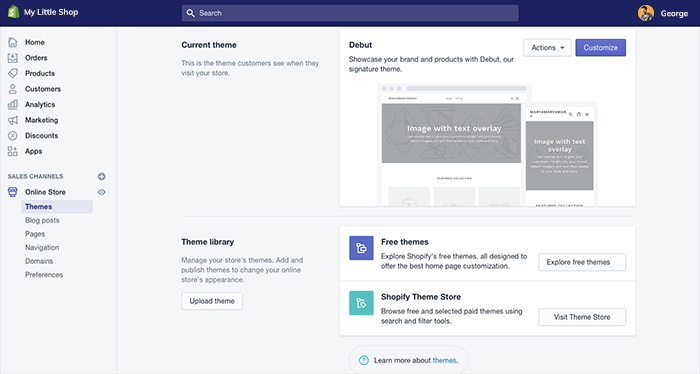This screenshot has width=700, height=374.
Task: Follow the themes help link
Action: 444,360
